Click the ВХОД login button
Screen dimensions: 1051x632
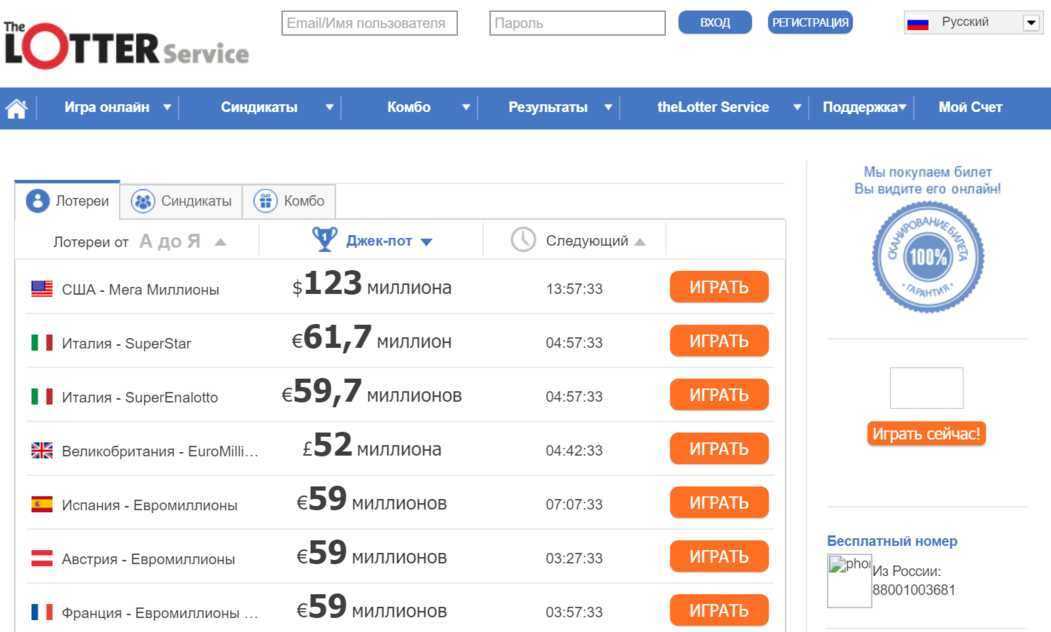[715, 22]
